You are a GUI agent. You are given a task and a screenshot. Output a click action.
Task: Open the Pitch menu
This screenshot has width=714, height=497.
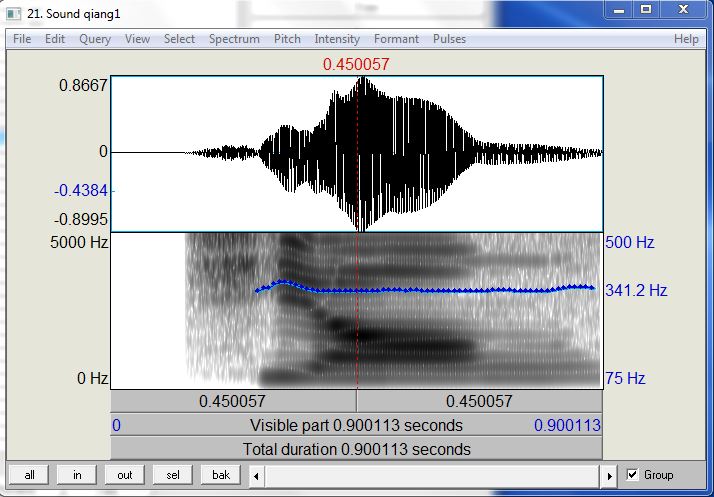coord(287,39)
